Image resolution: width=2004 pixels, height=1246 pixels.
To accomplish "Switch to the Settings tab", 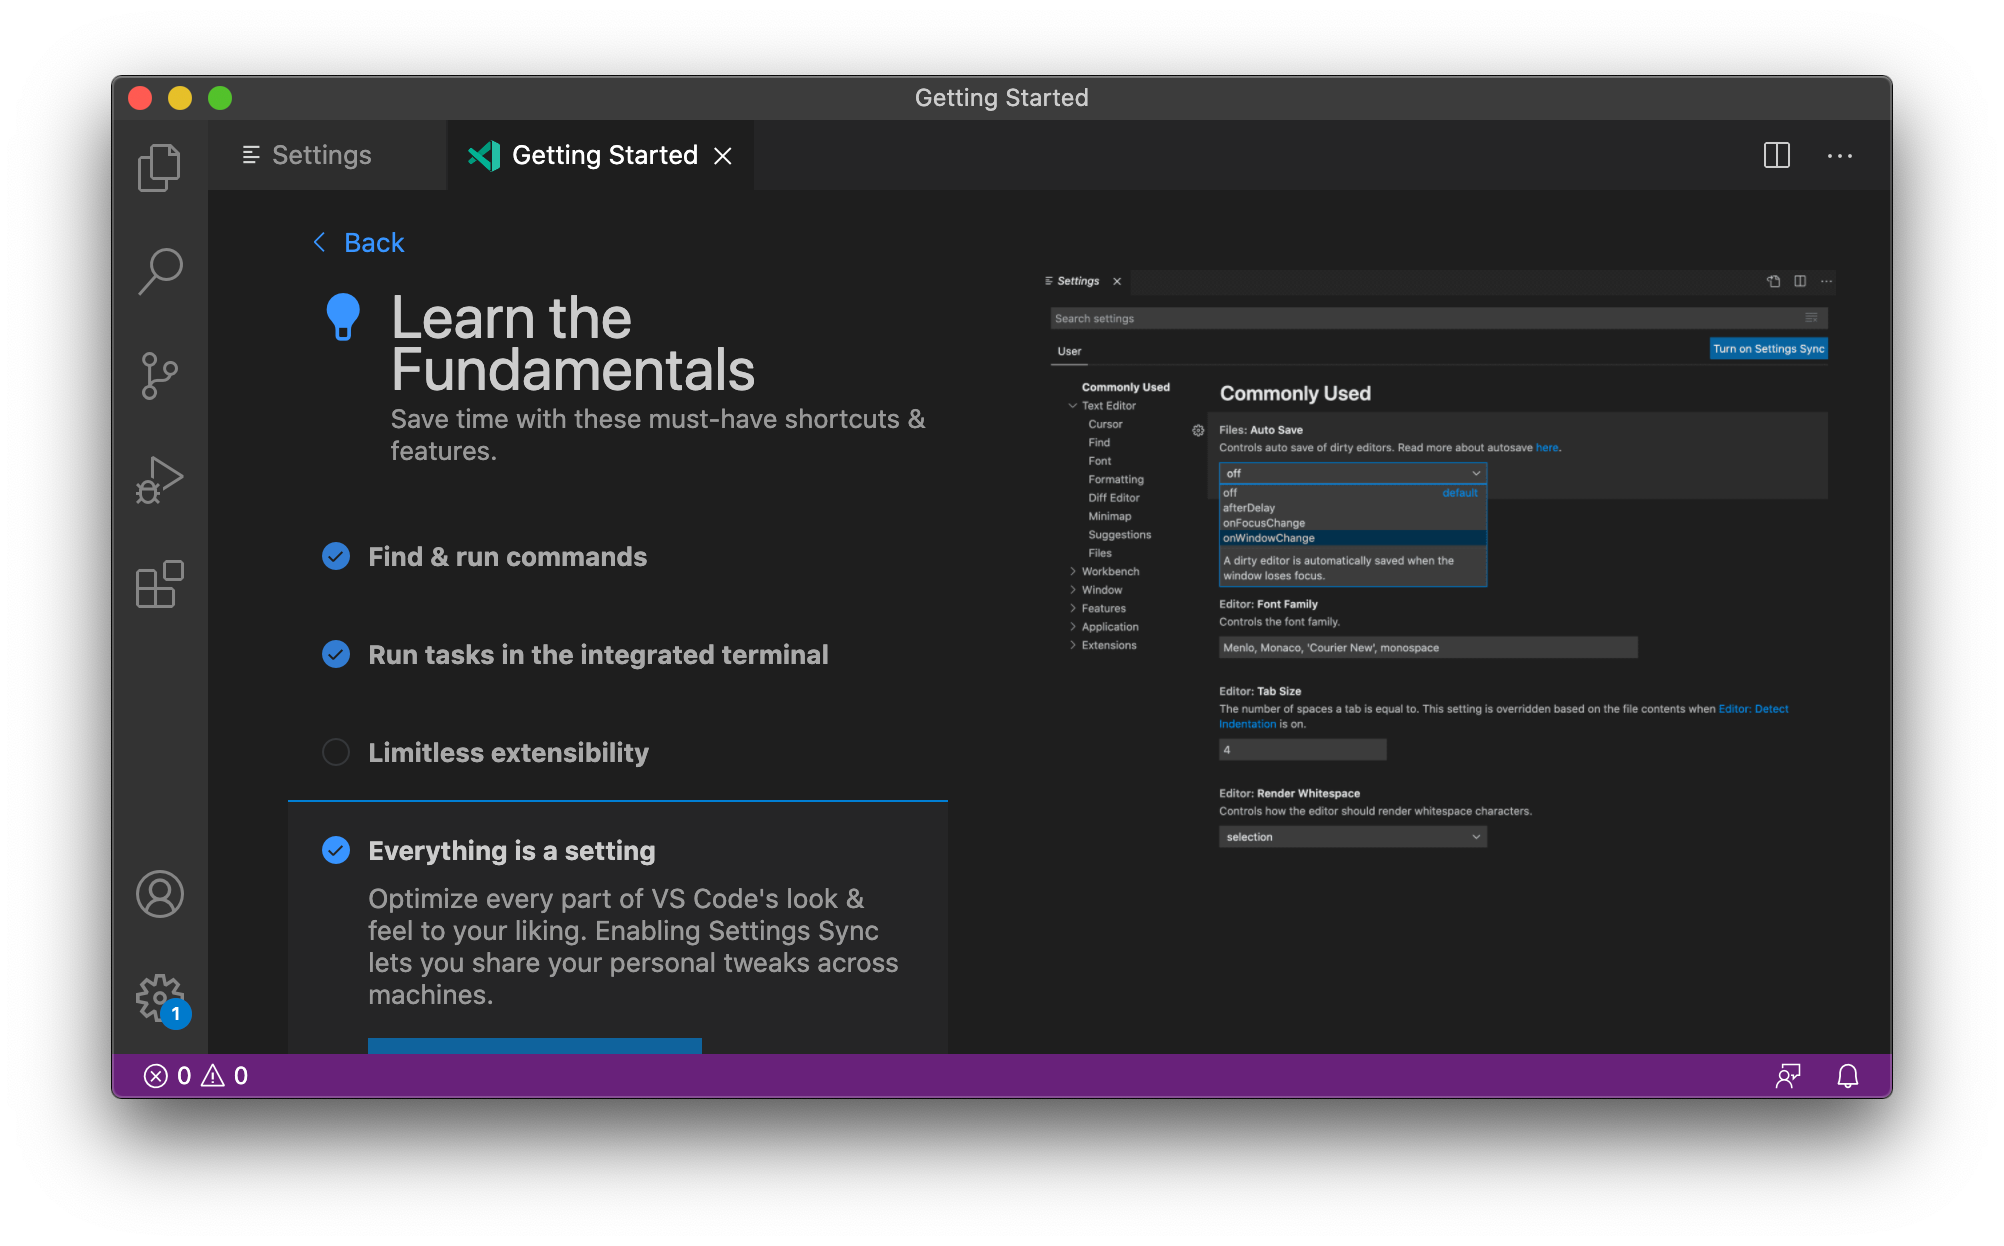I will pos(320,156).
